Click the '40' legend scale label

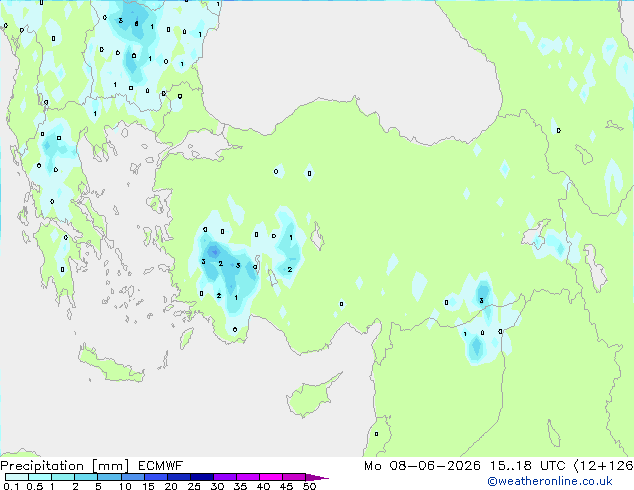264,486
